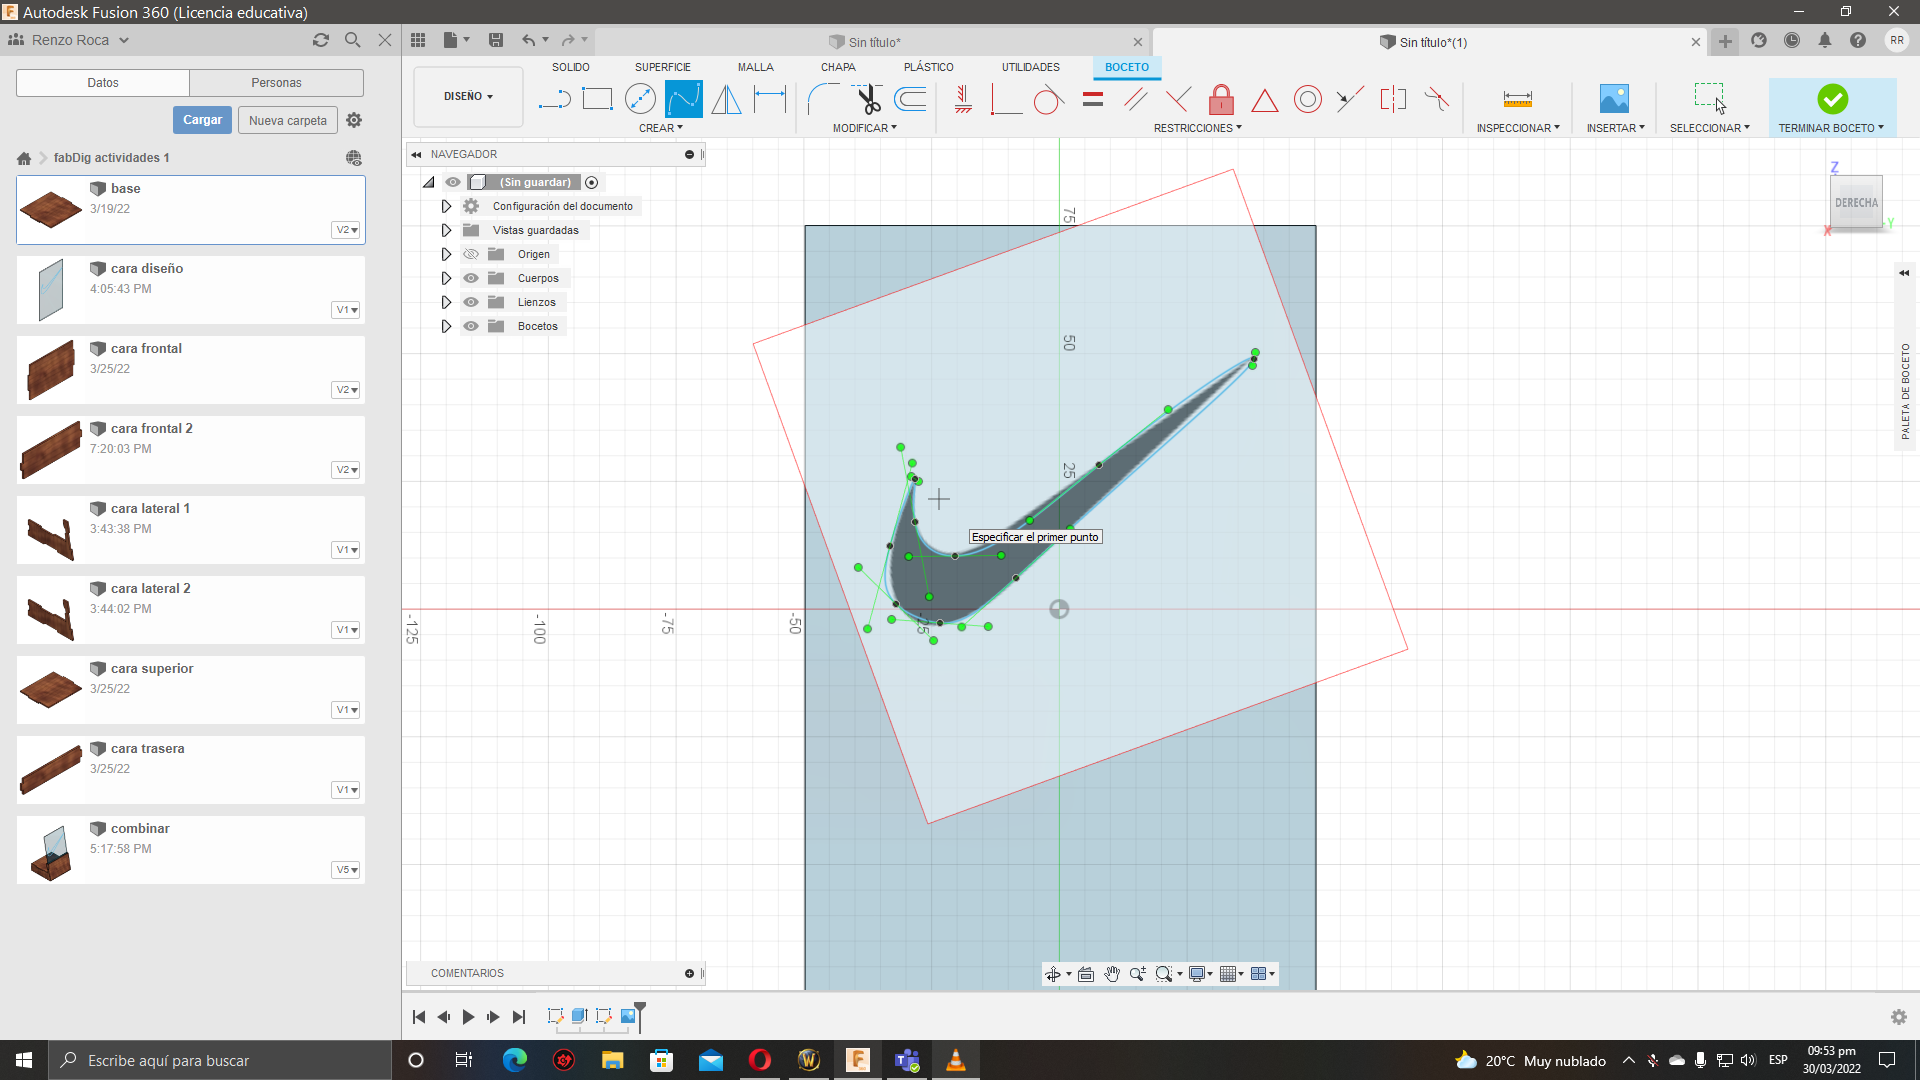
Task: Expand the Bocetos tree node
Action: coord(446,326)
